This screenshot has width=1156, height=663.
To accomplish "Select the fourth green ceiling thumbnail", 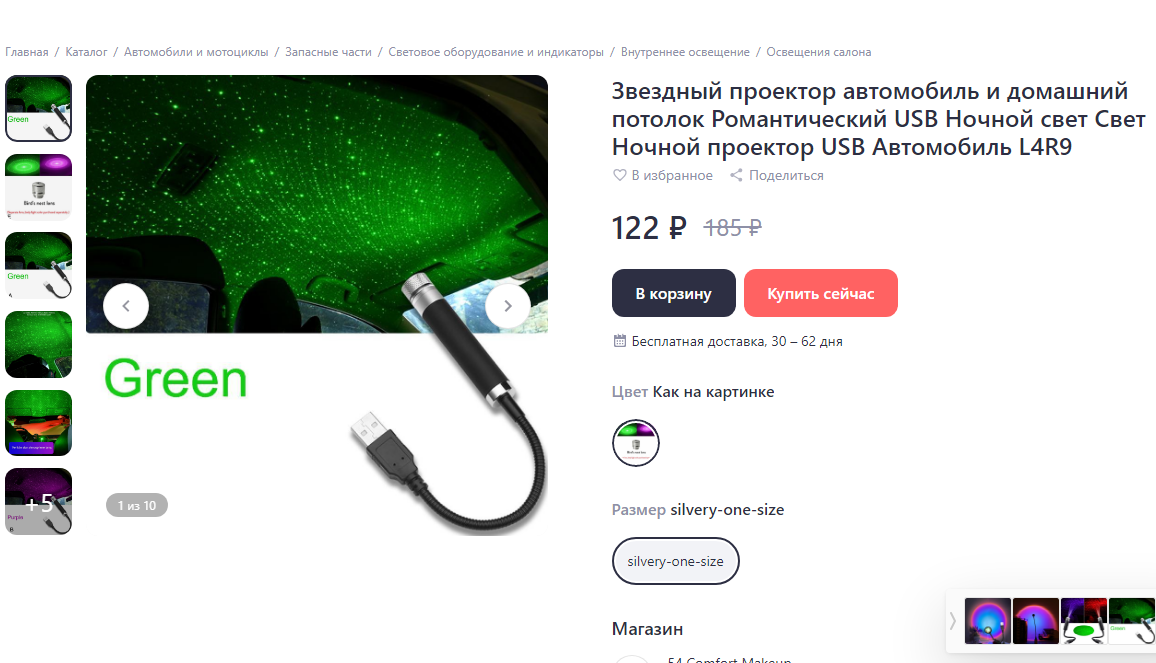I will pos(38,344).
